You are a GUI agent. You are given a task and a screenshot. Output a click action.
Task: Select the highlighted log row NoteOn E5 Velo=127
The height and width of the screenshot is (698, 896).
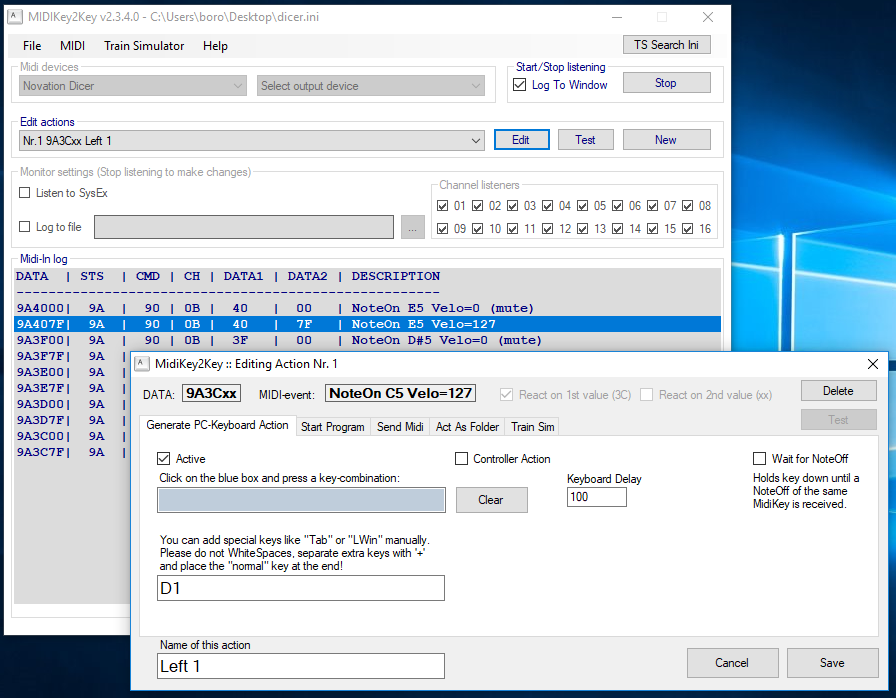367,324
